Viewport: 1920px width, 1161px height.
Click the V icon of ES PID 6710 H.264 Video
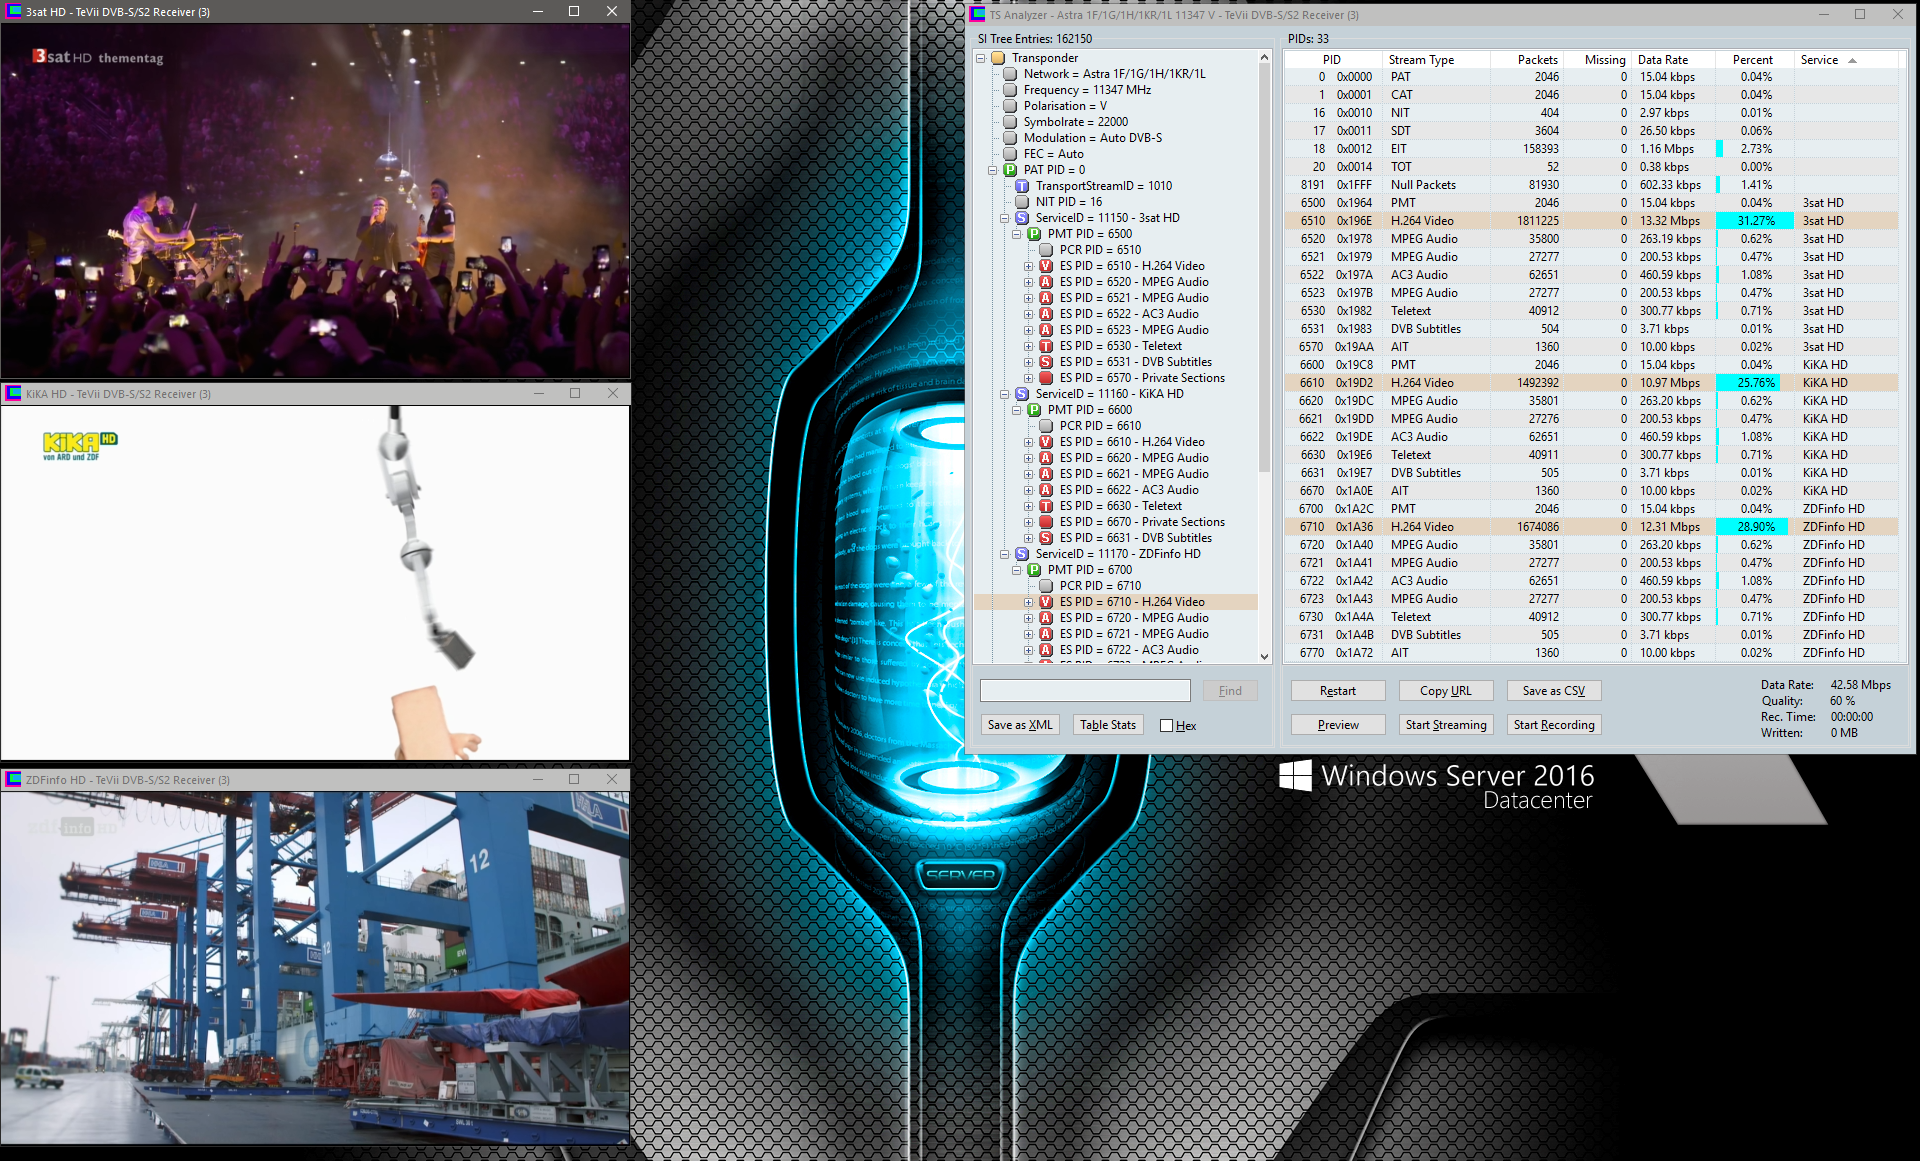(1046, 602)
